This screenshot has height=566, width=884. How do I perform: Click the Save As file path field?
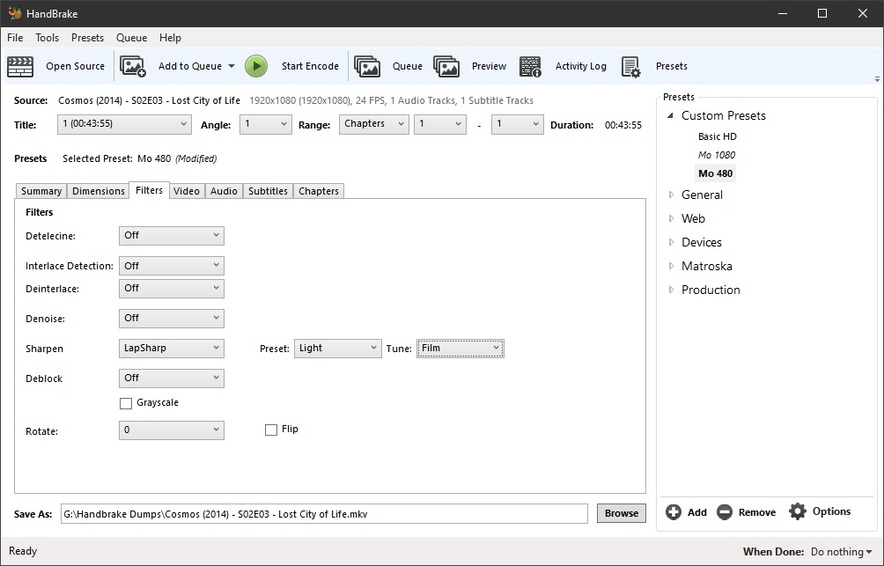[324, 514]
